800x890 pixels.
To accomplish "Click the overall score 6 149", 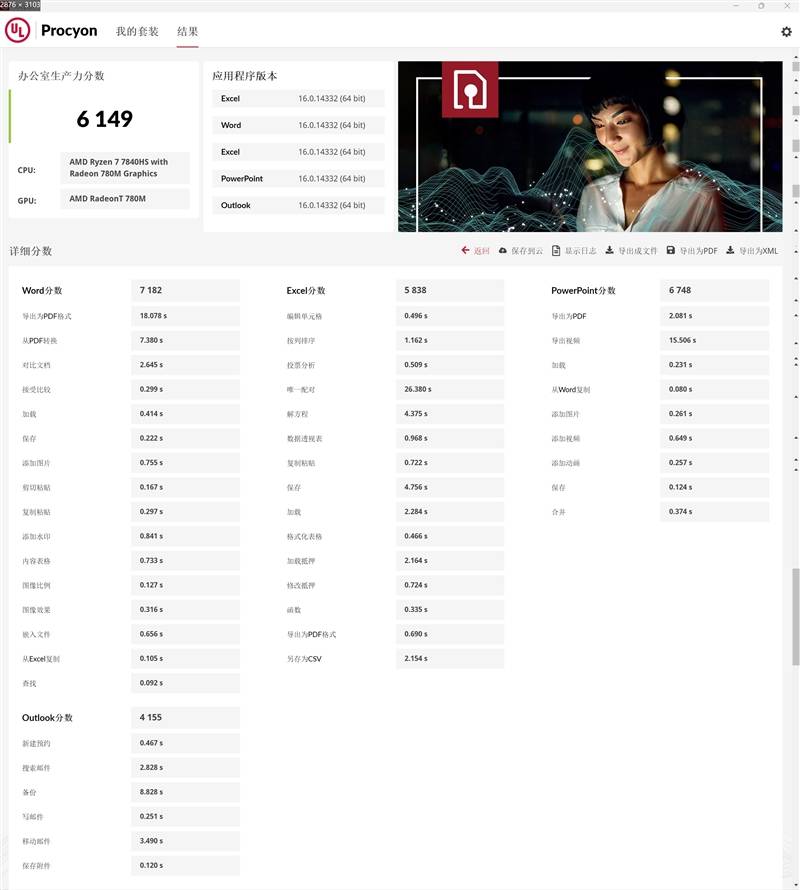I will click(105, 119).
